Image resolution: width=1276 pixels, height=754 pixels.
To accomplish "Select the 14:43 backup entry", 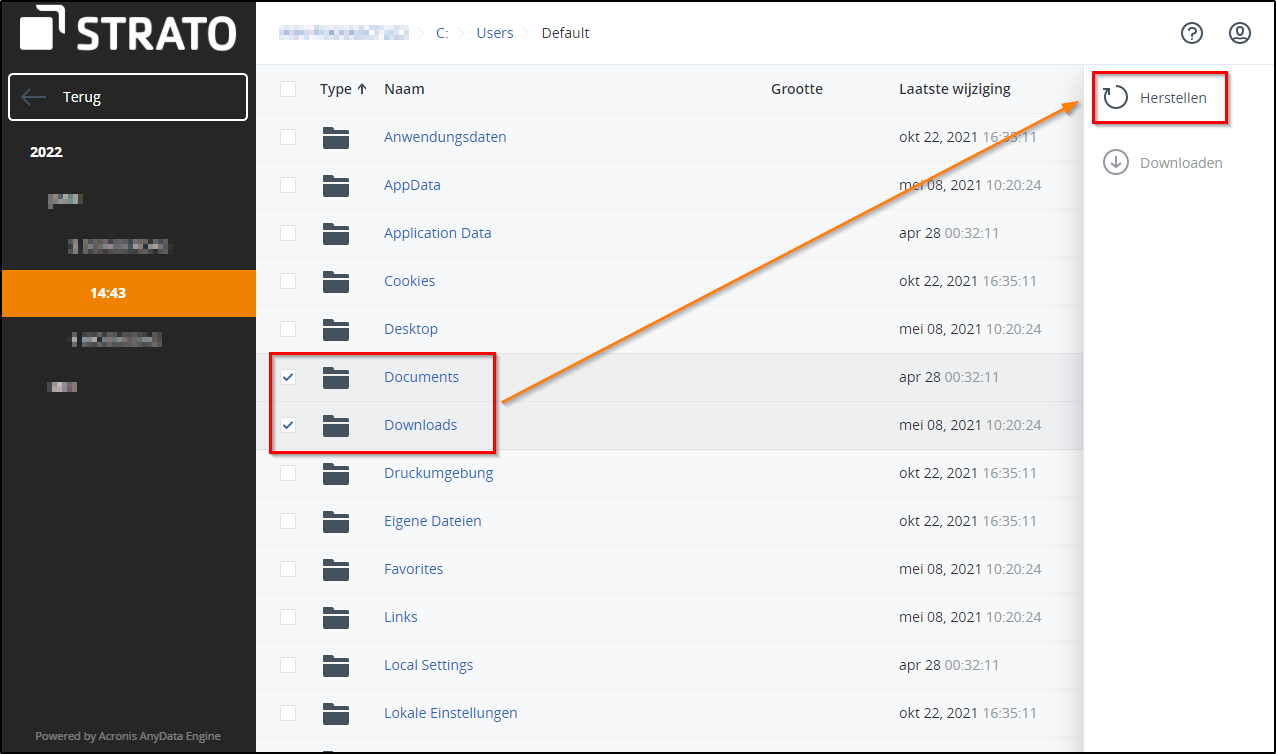I will 108,293.
